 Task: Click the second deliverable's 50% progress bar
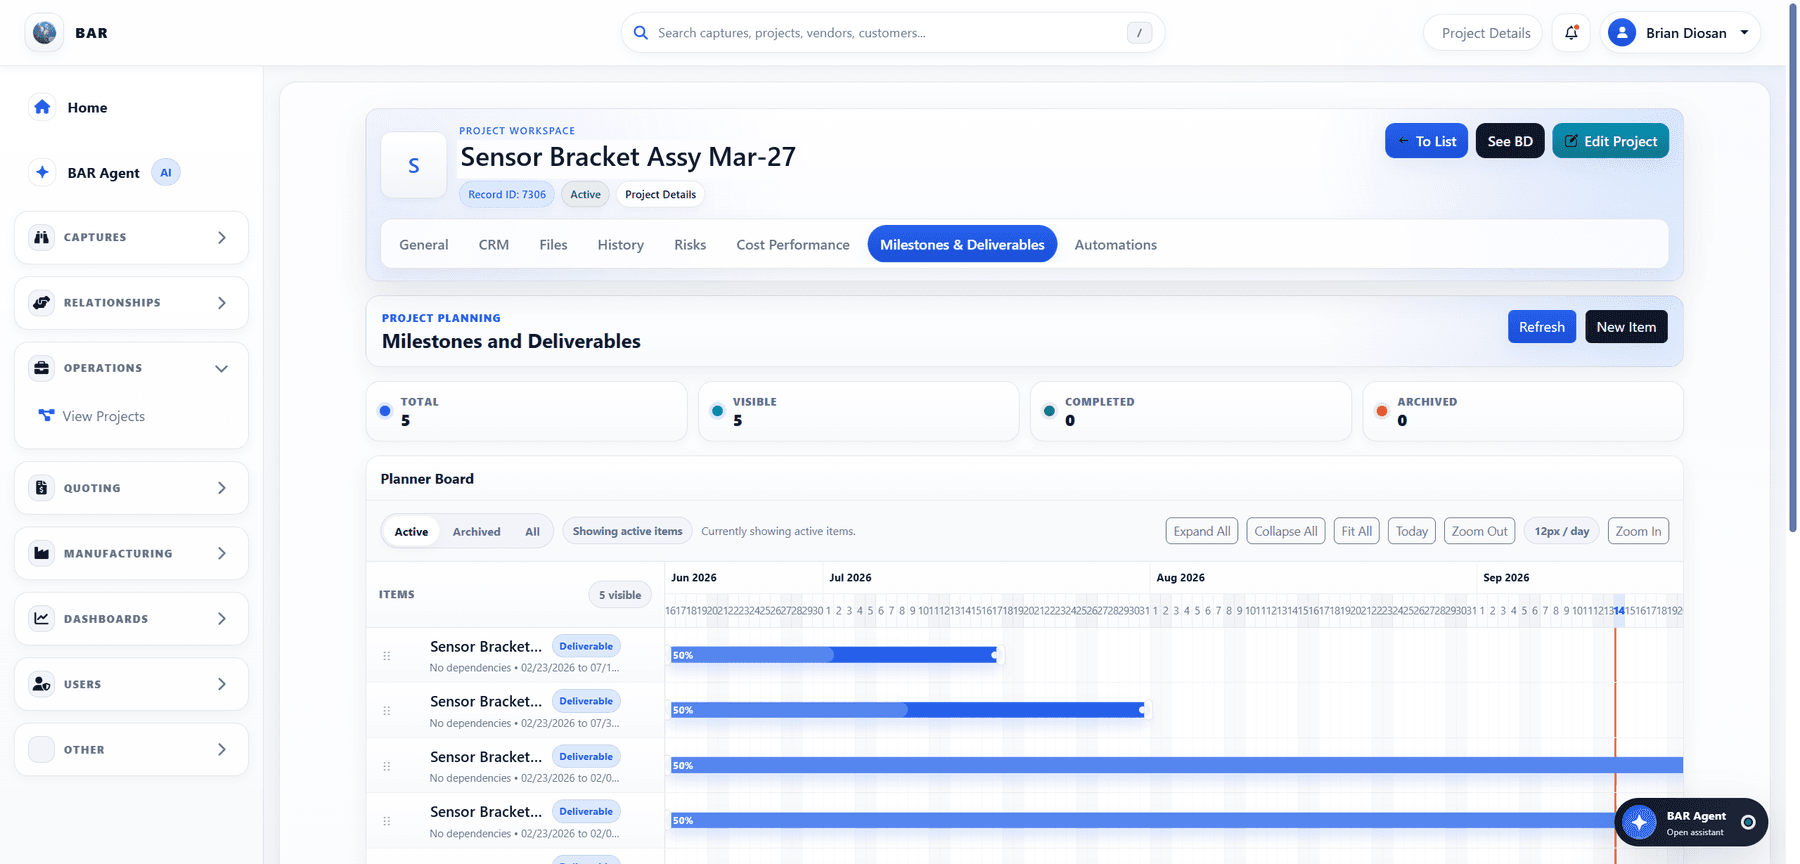tap(908, 710)
